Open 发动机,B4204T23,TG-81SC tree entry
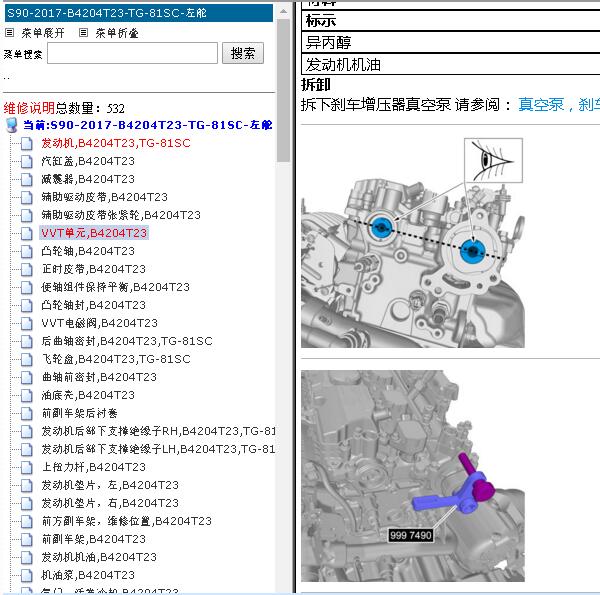This screenshot has width=600, height=595. click(x=116, y=143)
